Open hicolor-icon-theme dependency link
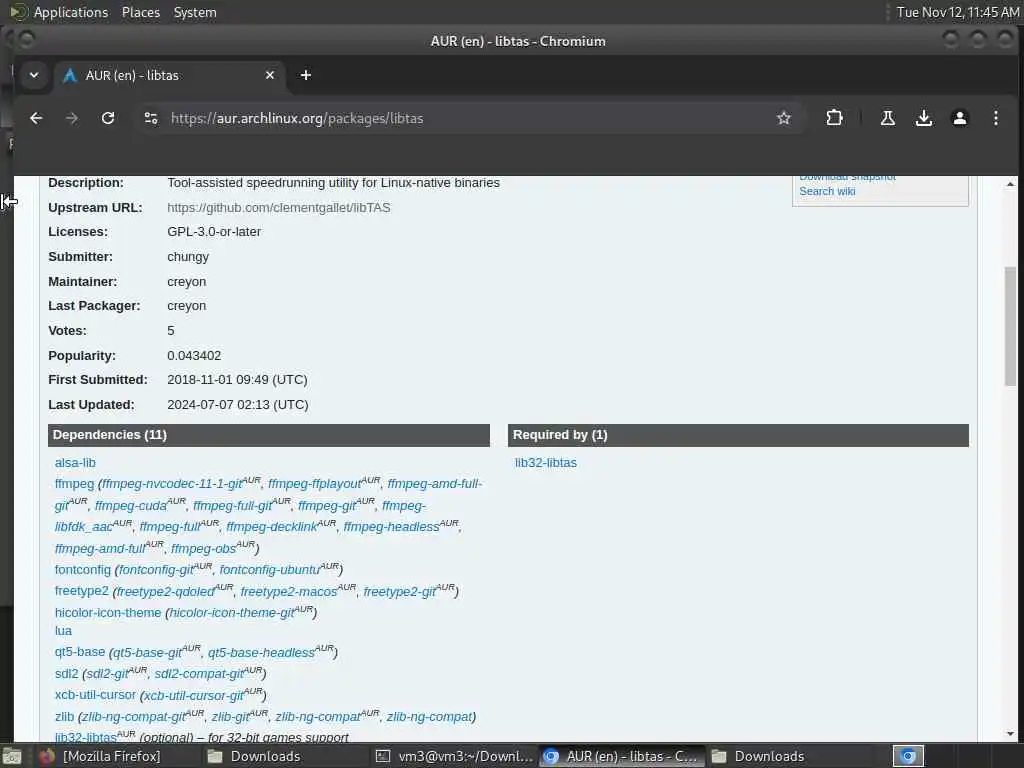Screen dimensions: 1024x768 [108, 613]
